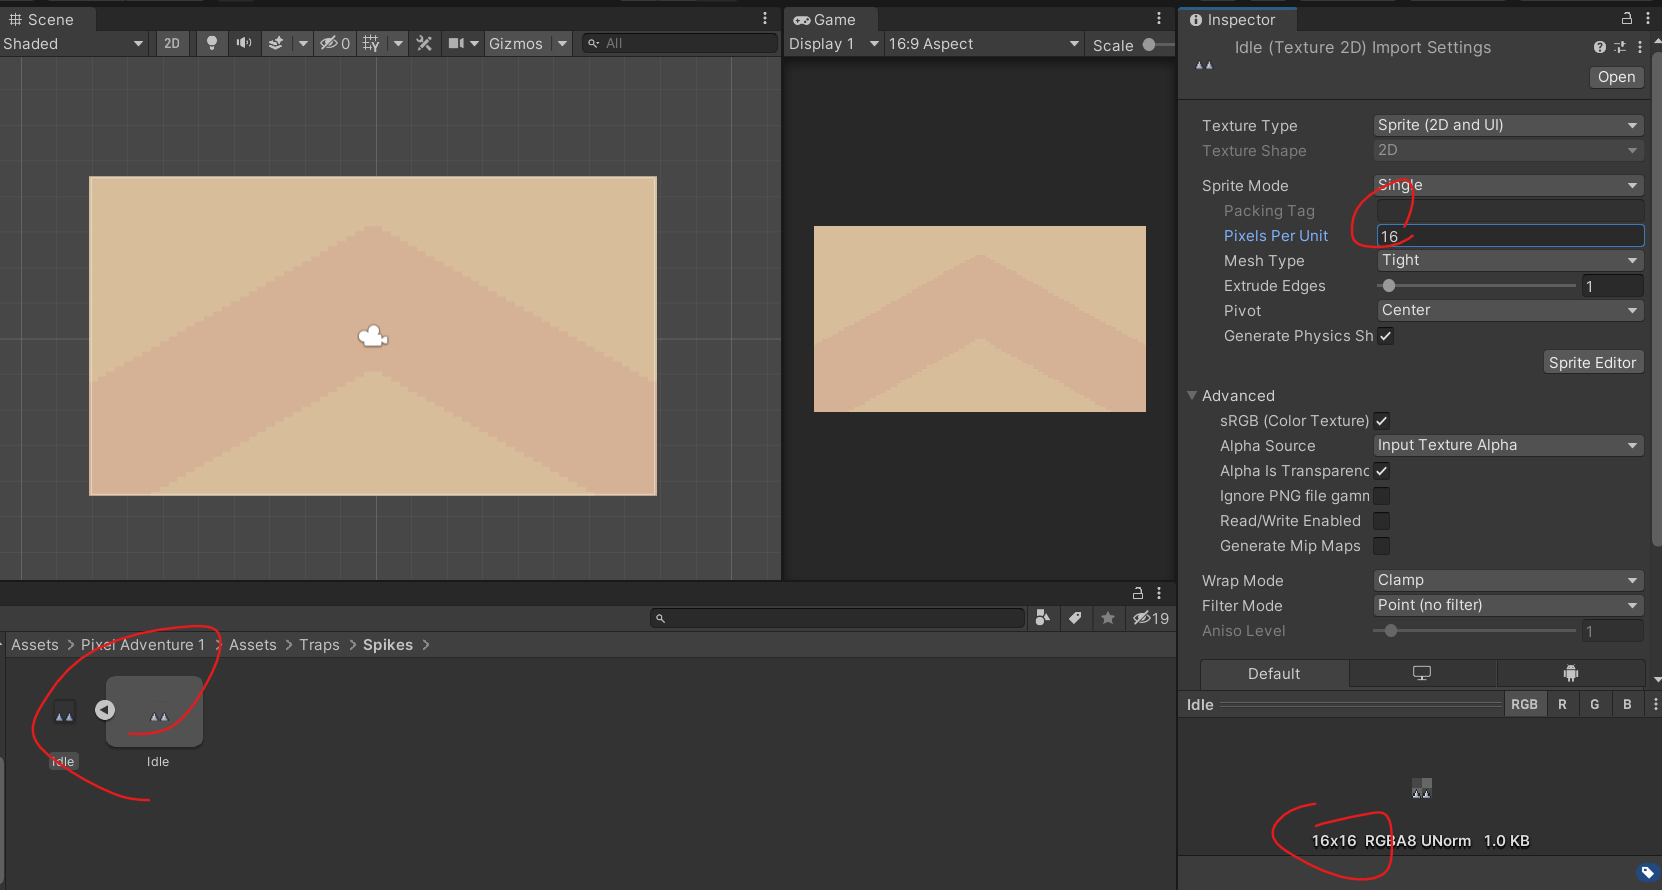Click Search by Type icon in Project
The height and width of the screenshot is (890, 1662).
click(x=1043, y=618)
